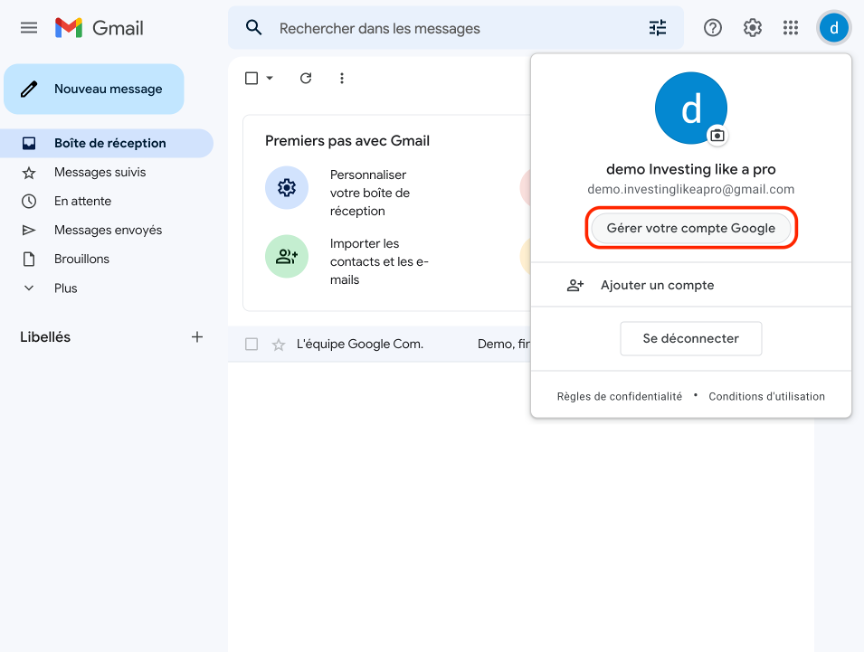864x652 pixels.
Task: Compose with Nouveau message button
Action: (94, 89)
